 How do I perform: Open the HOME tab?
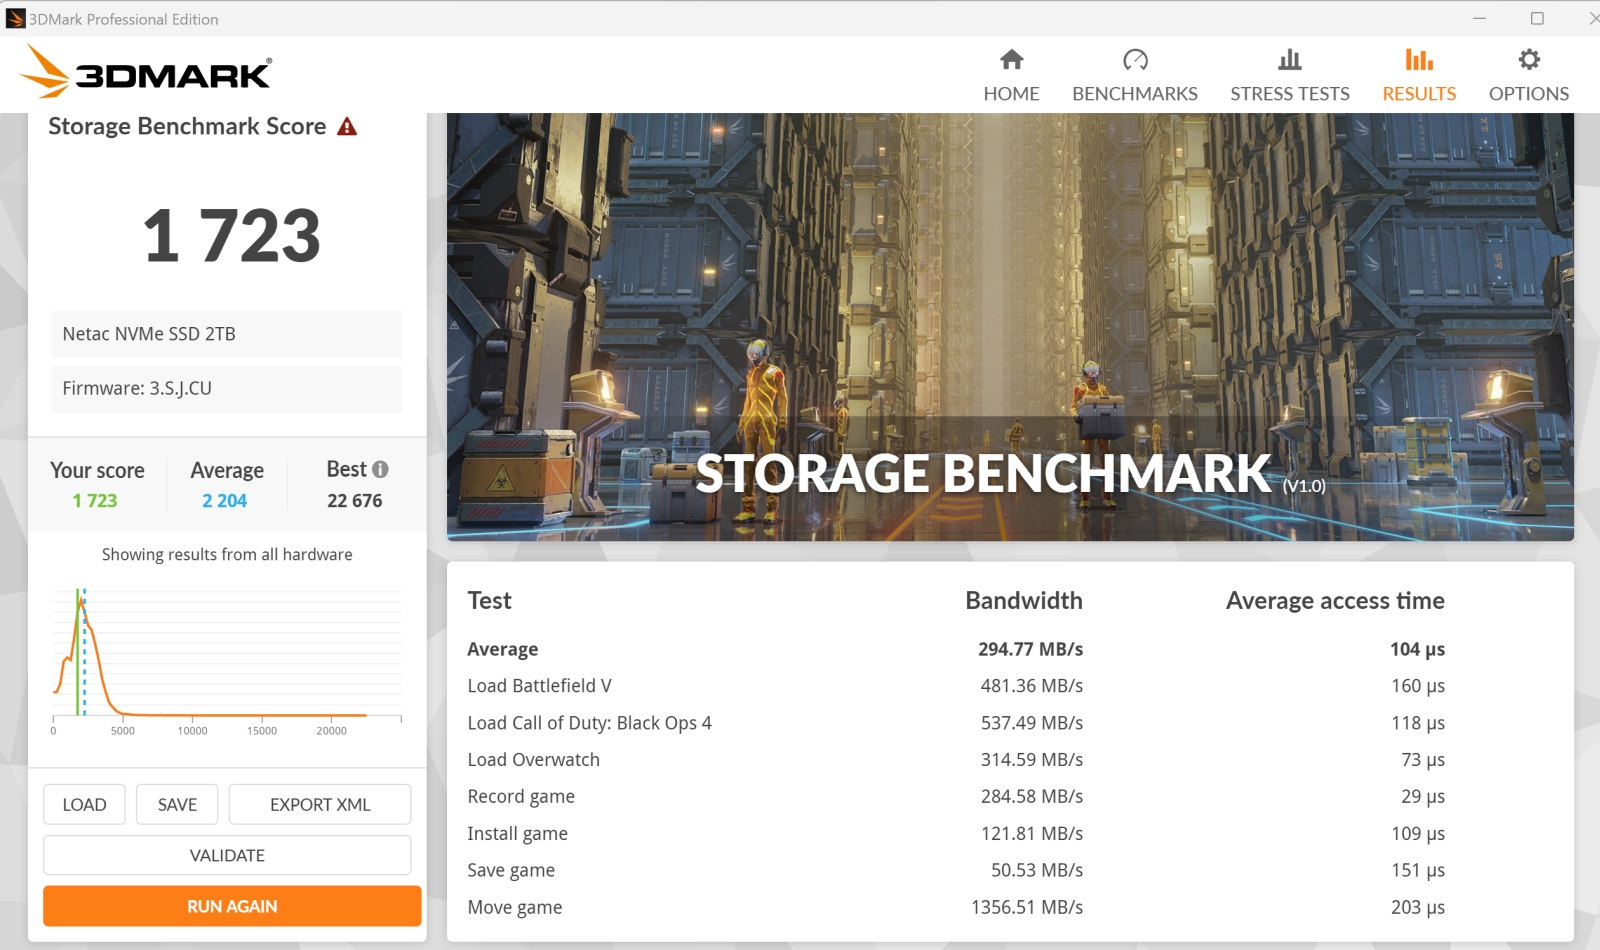(1011, 75)
